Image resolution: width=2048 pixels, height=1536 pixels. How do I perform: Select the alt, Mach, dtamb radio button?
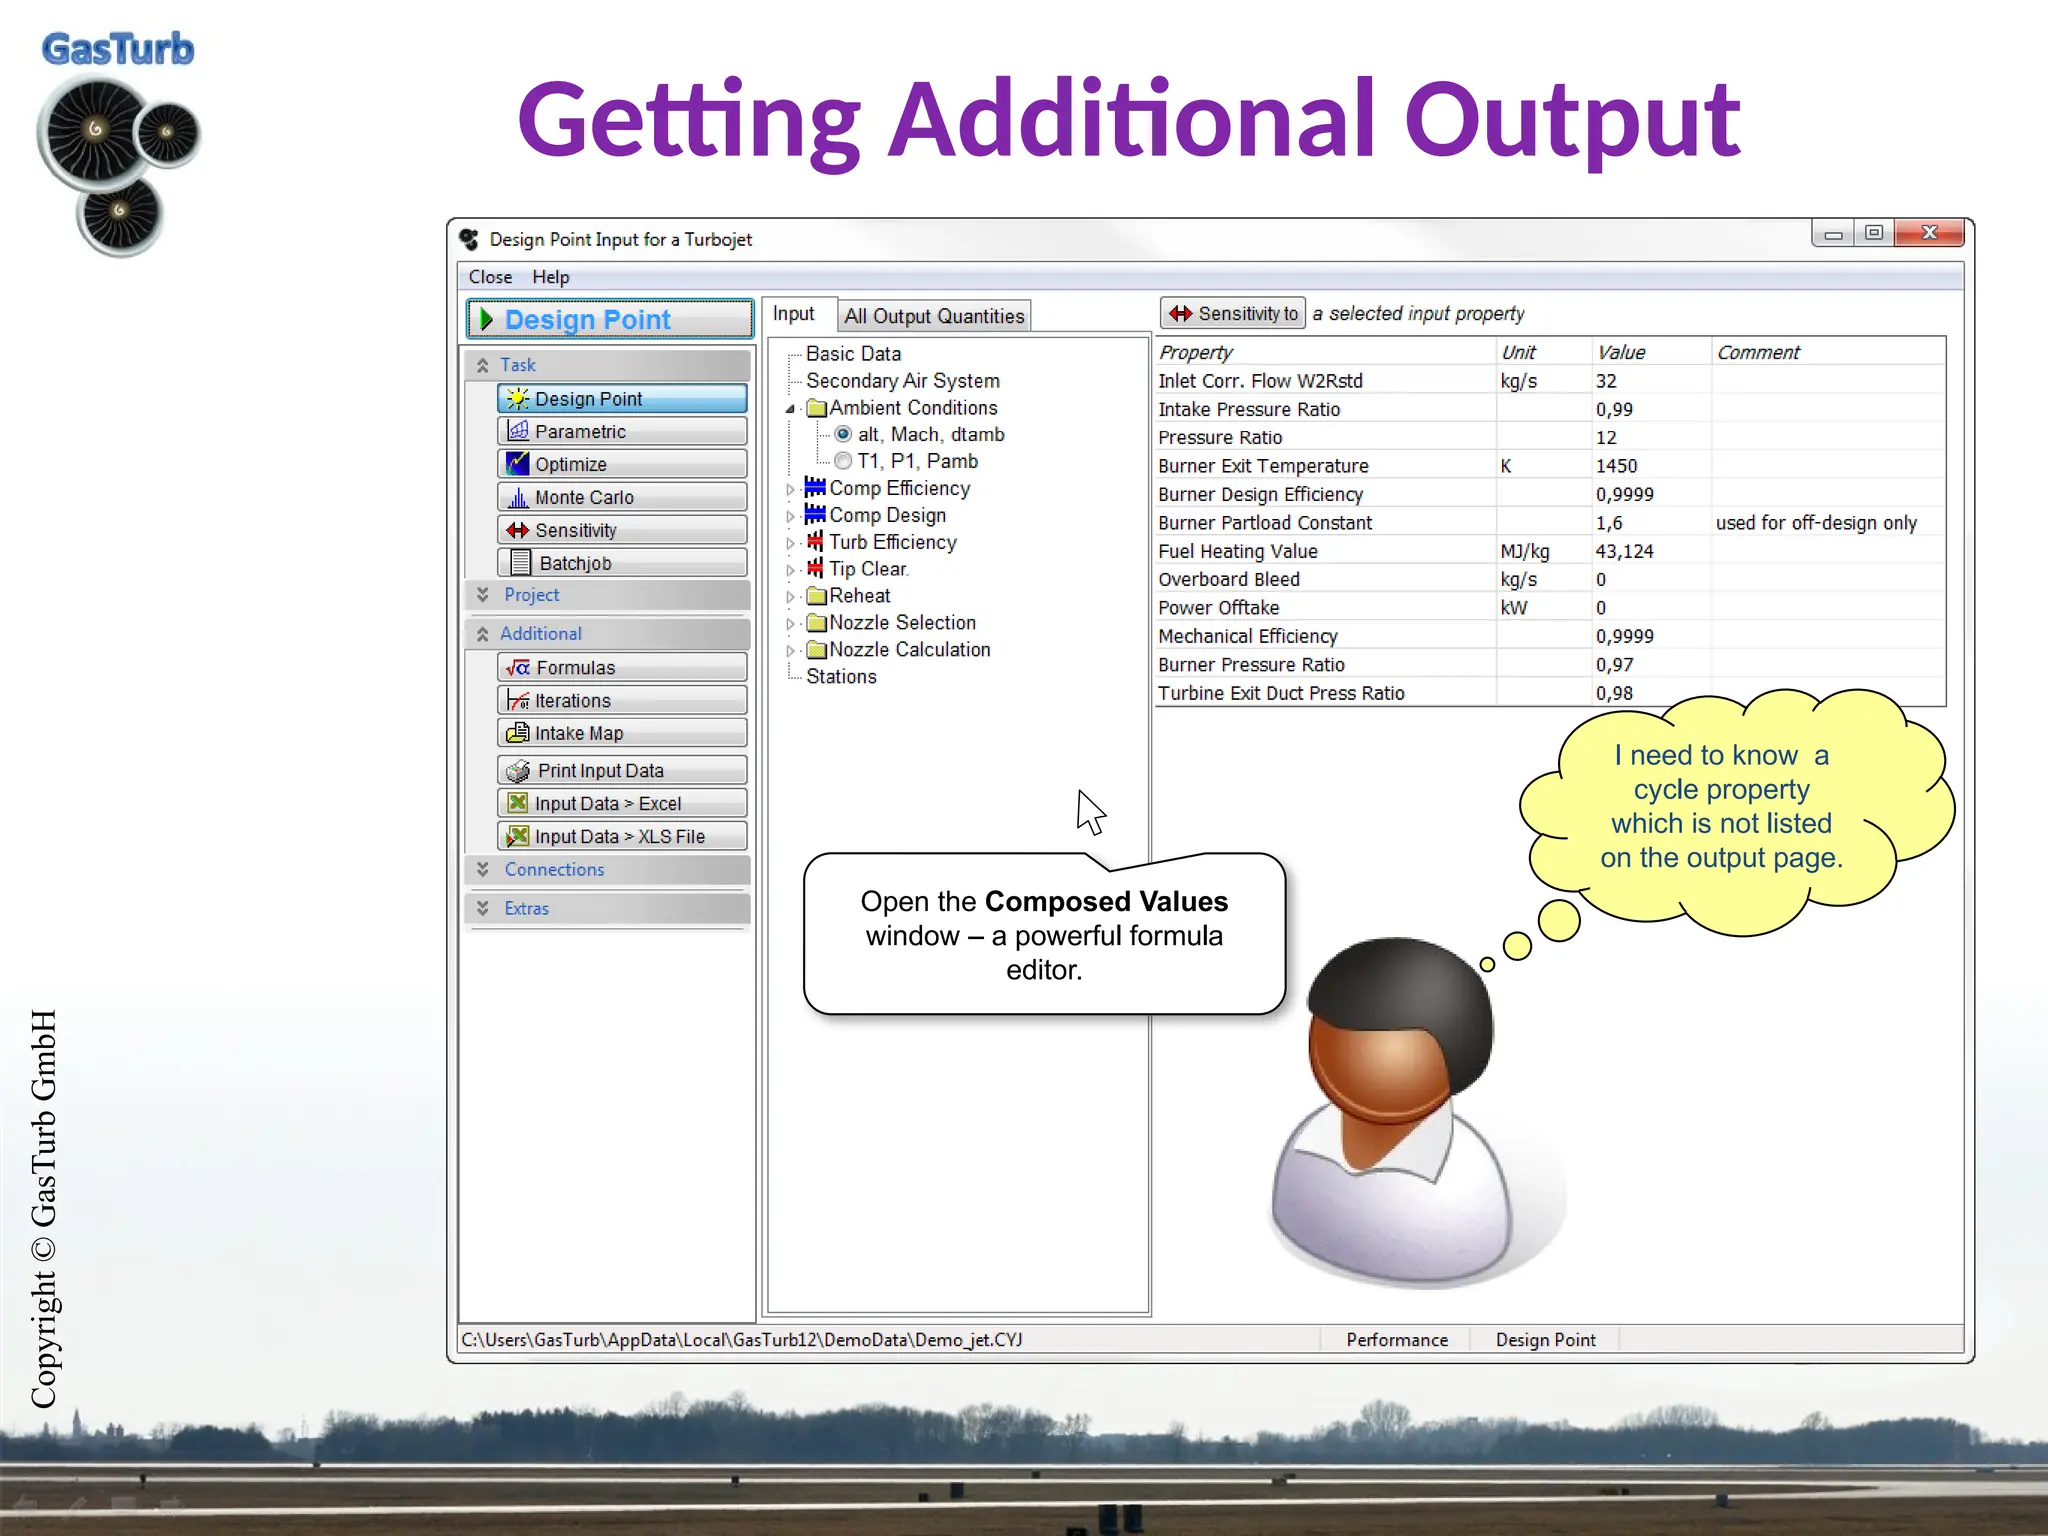(843, 434)
